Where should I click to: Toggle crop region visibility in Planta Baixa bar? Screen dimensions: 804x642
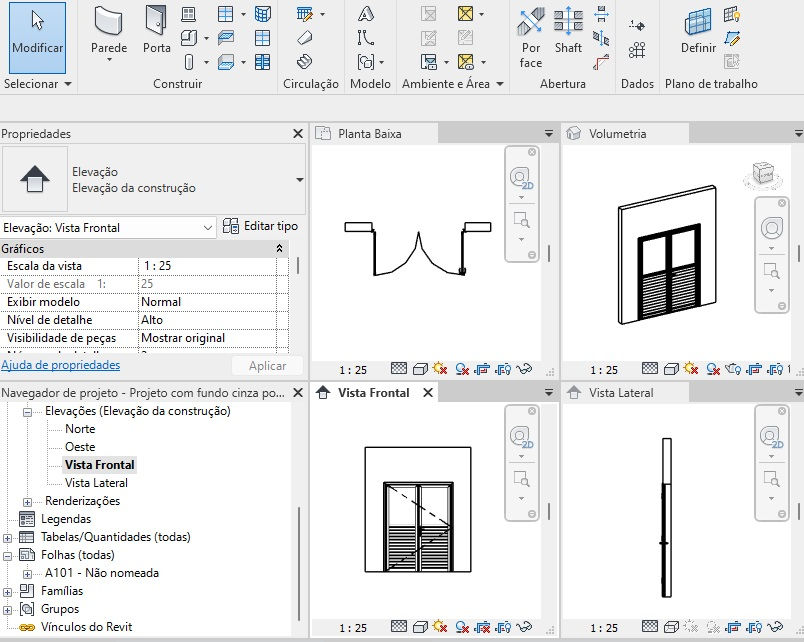504,369
